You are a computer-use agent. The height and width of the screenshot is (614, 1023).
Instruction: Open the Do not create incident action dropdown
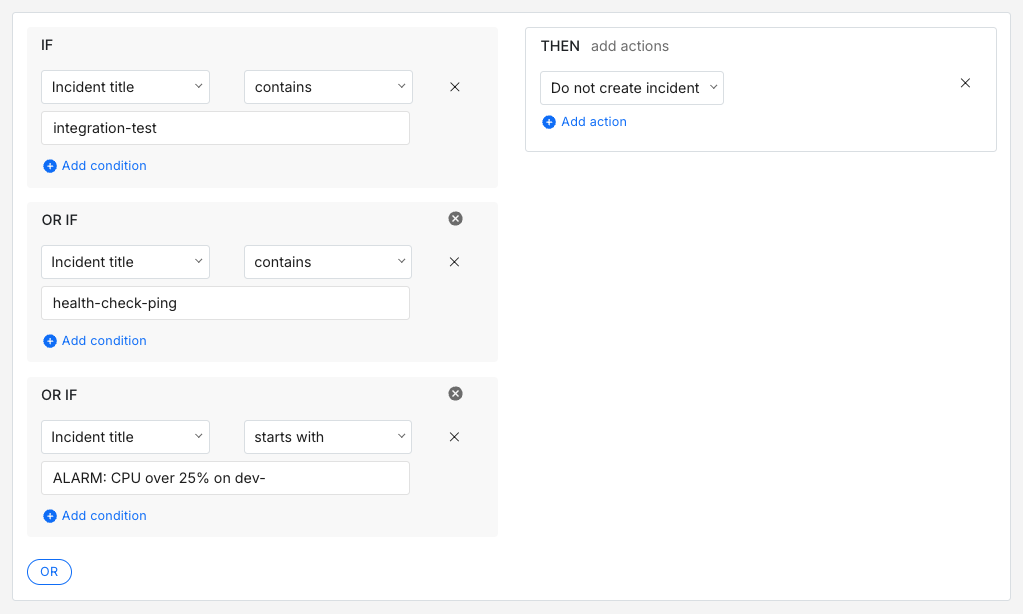pos(631,88)
